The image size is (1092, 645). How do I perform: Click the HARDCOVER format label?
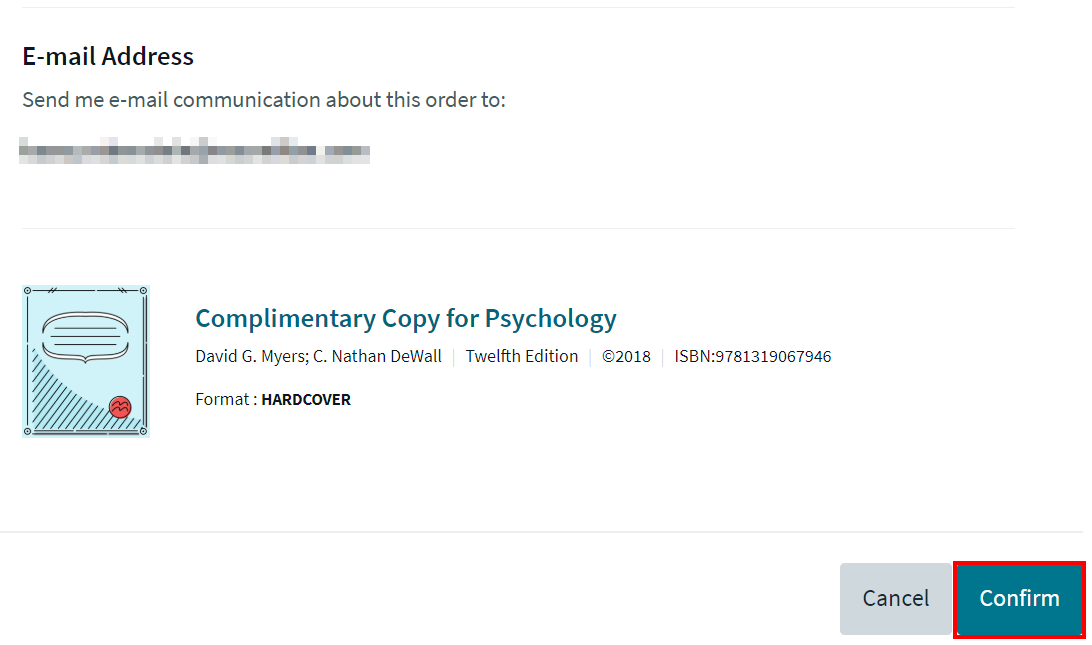pos(306,398)
